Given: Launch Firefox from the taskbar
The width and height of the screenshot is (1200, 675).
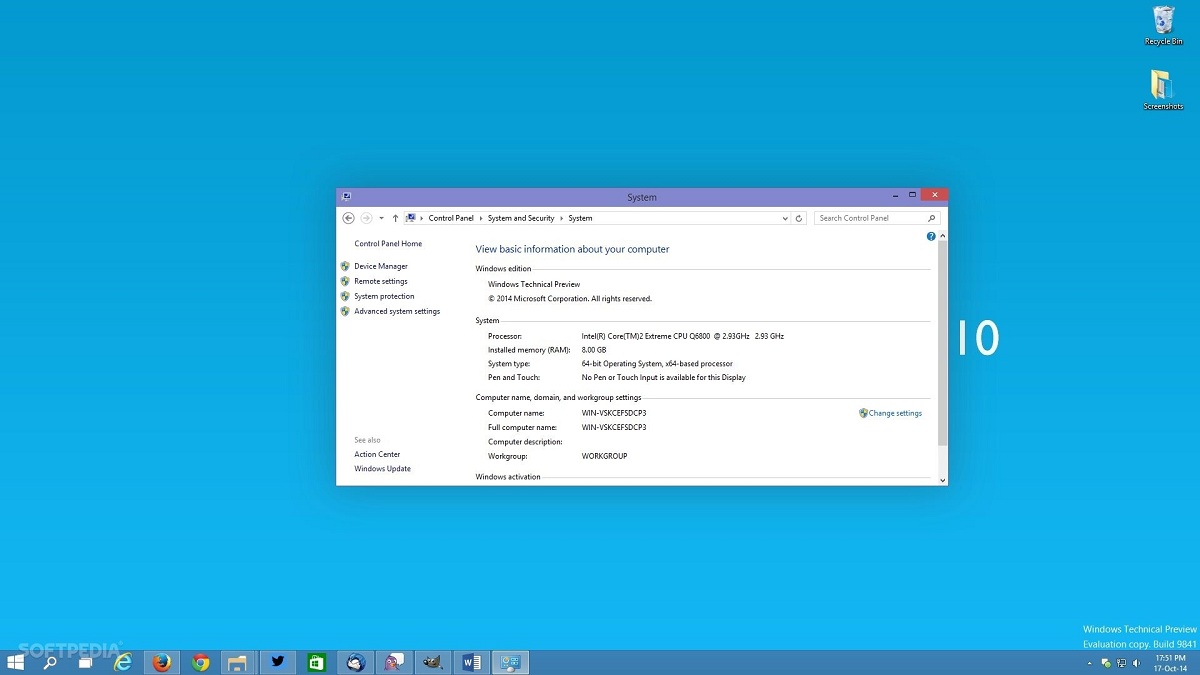Looking at the screenshot, I should (x=161, y=661).
